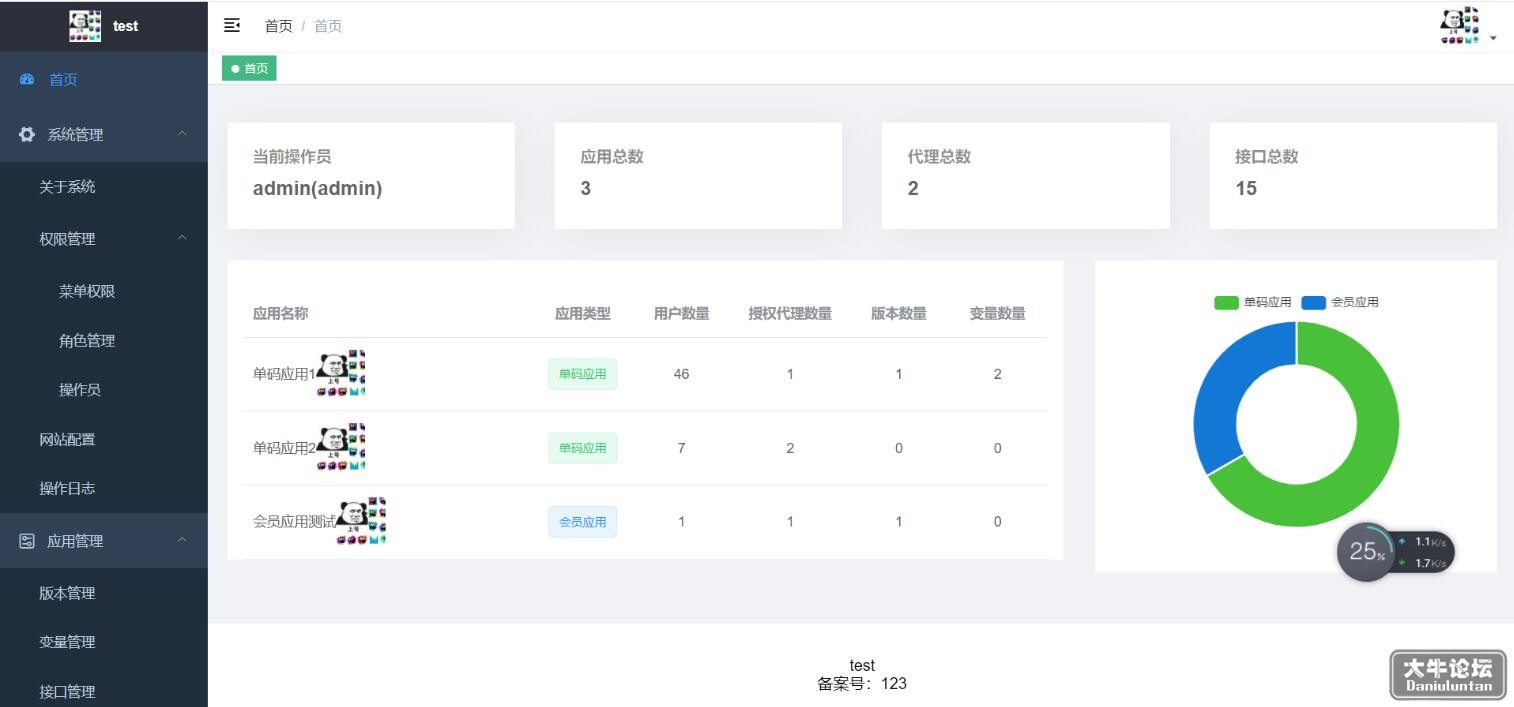The width and height of the screenshot is (1514, 707).
Task: Click the 单码应用 tag in the 单码应用2 row
Action: (x=582, y=448)
